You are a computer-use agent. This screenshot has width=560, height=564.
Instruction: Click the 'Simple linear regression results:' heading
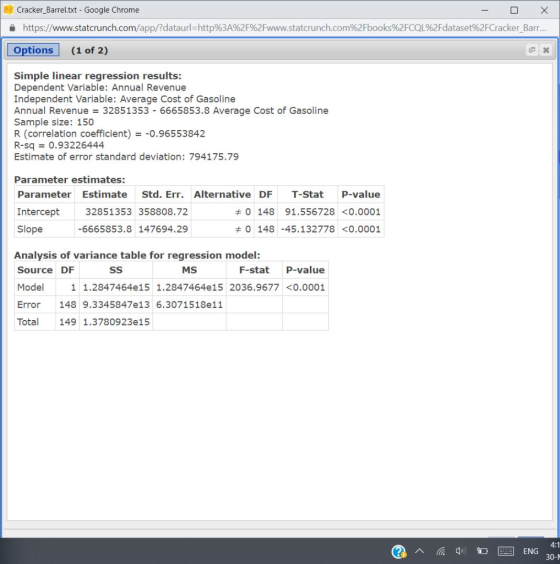(97, 76)
